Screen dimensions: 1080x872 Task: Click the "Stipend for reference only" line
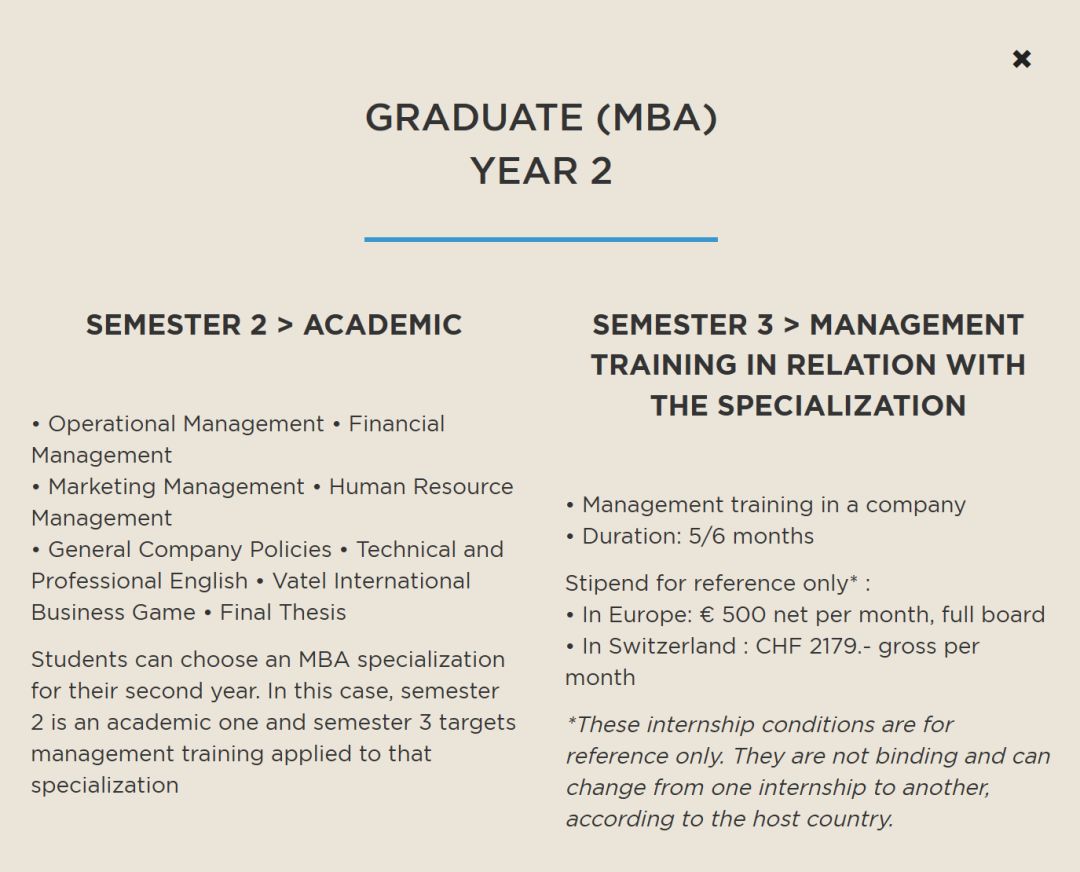[711, 583]
